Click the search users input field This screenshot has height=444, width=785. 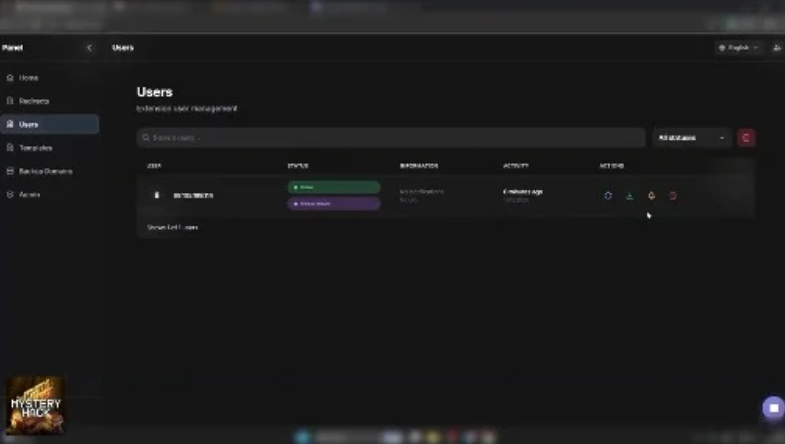[390, 138]
